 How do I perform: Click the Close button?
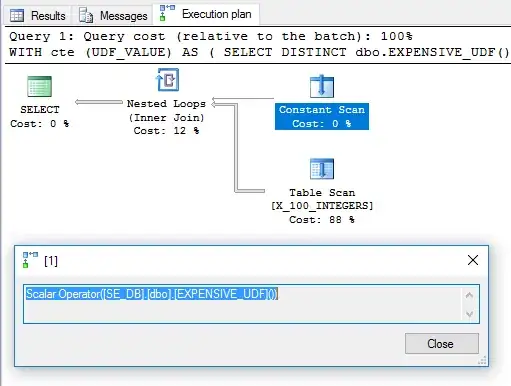click(x=442, y=344)
